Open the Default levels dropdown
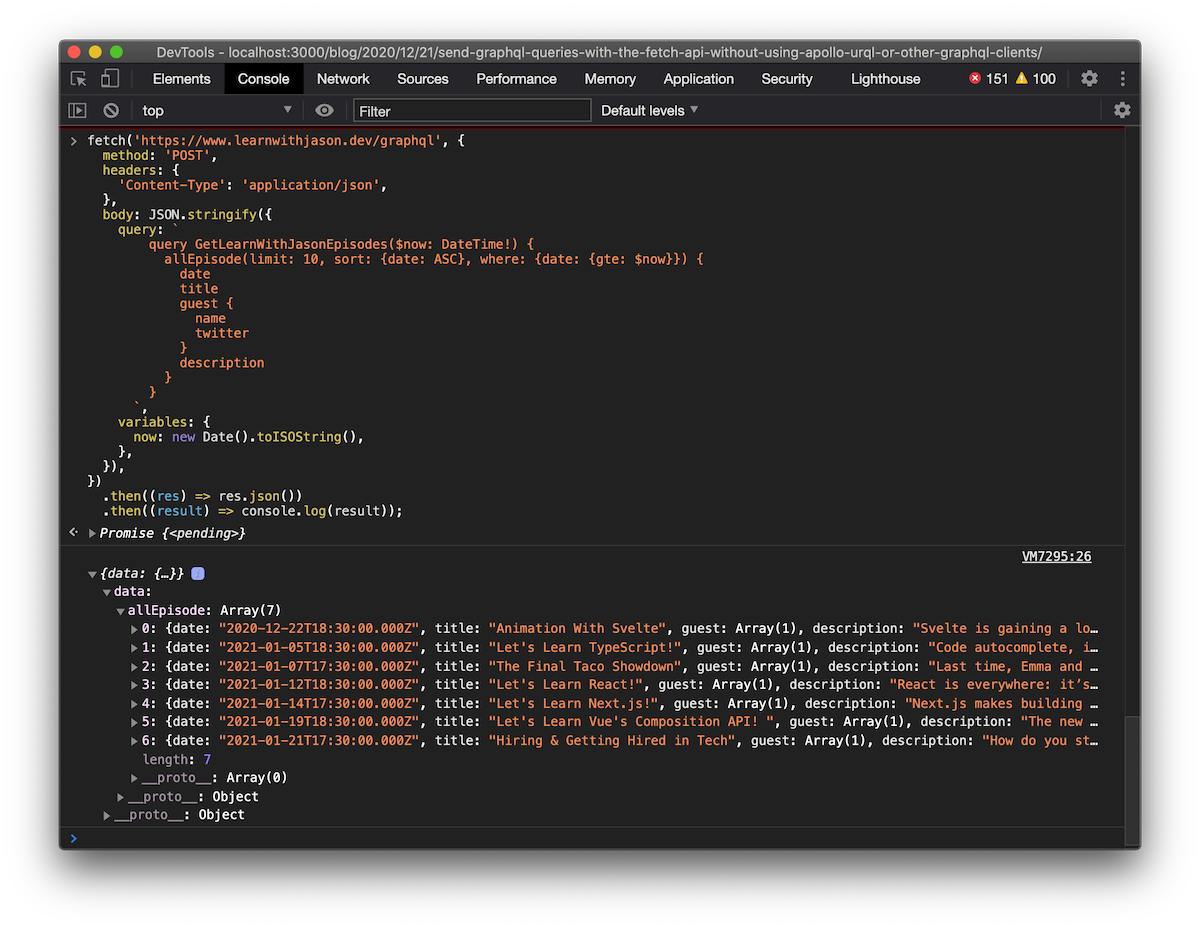Screen dimensions: 1200x928 click(648, 110)
